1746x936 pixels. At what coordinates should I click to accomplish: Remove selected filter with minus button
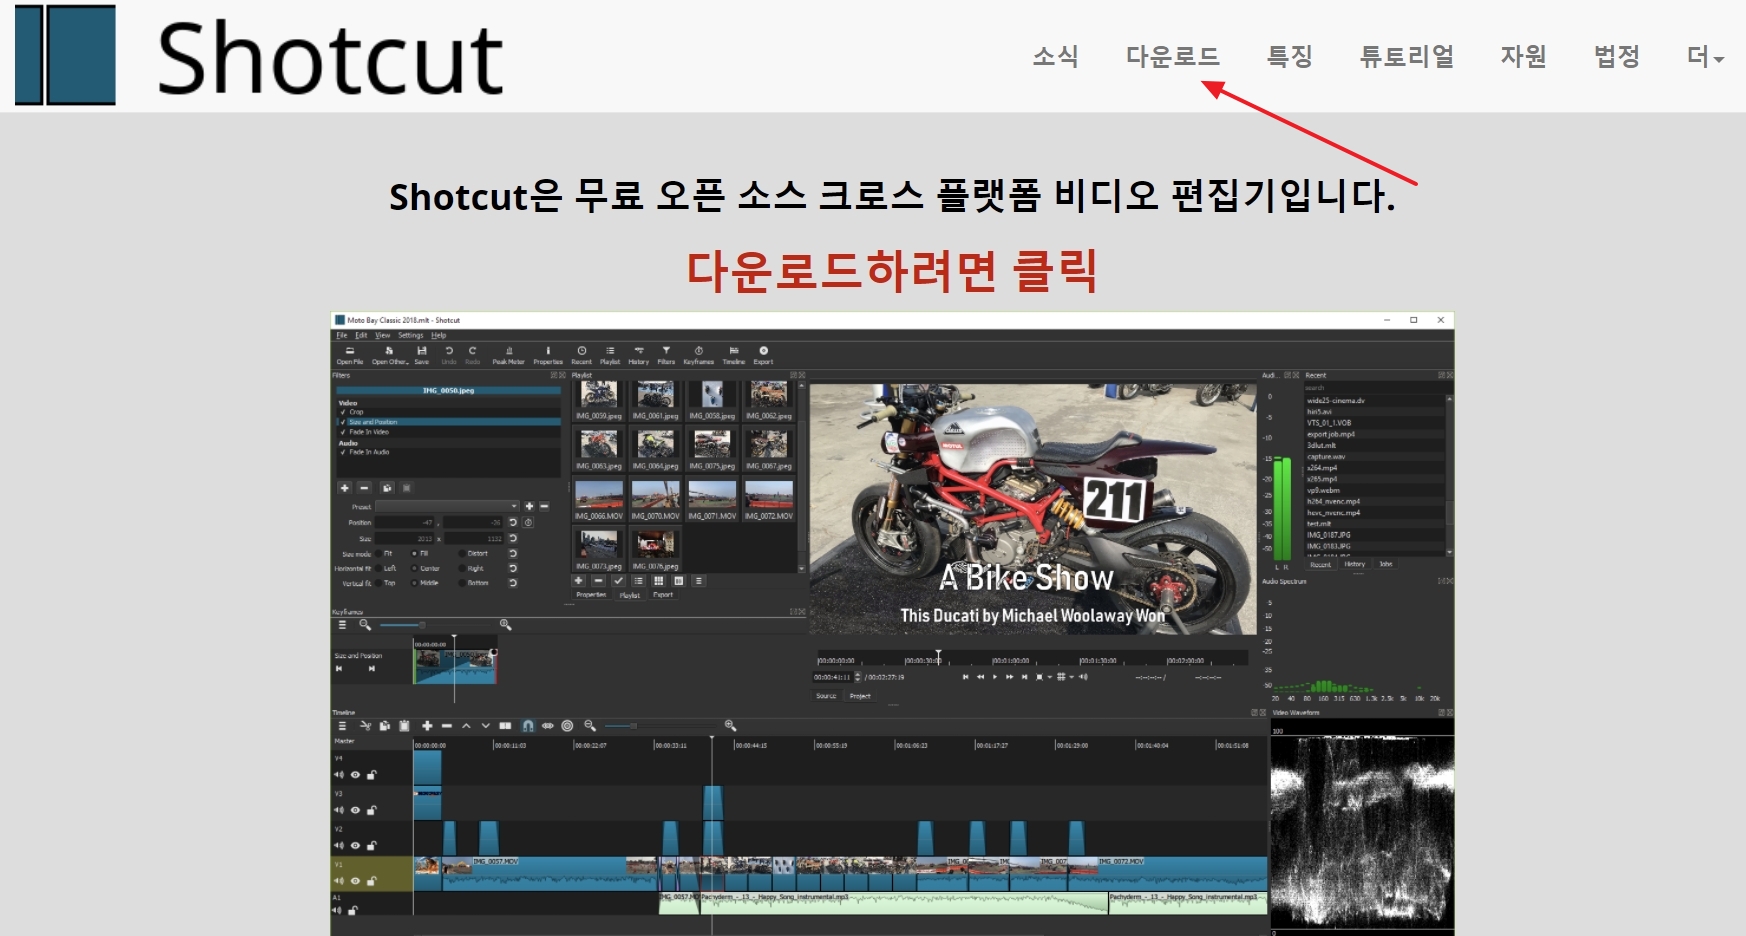364,488
